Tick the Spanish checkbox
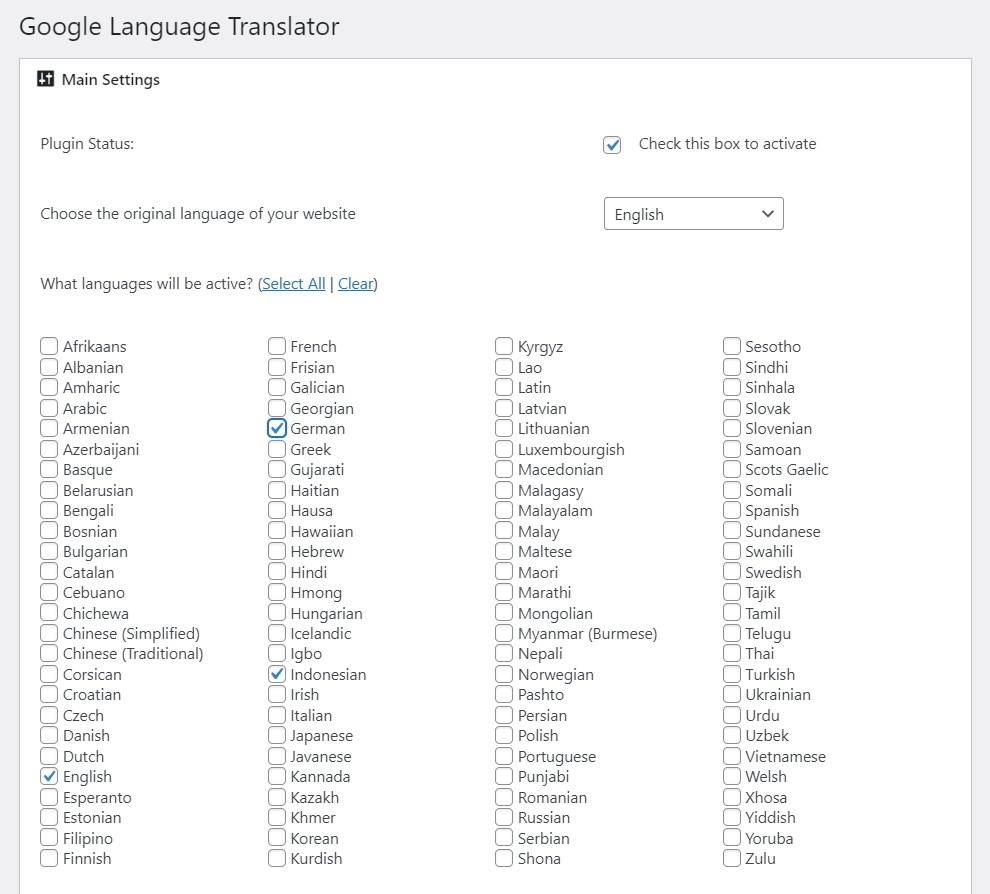 click(x=731, y=510)
